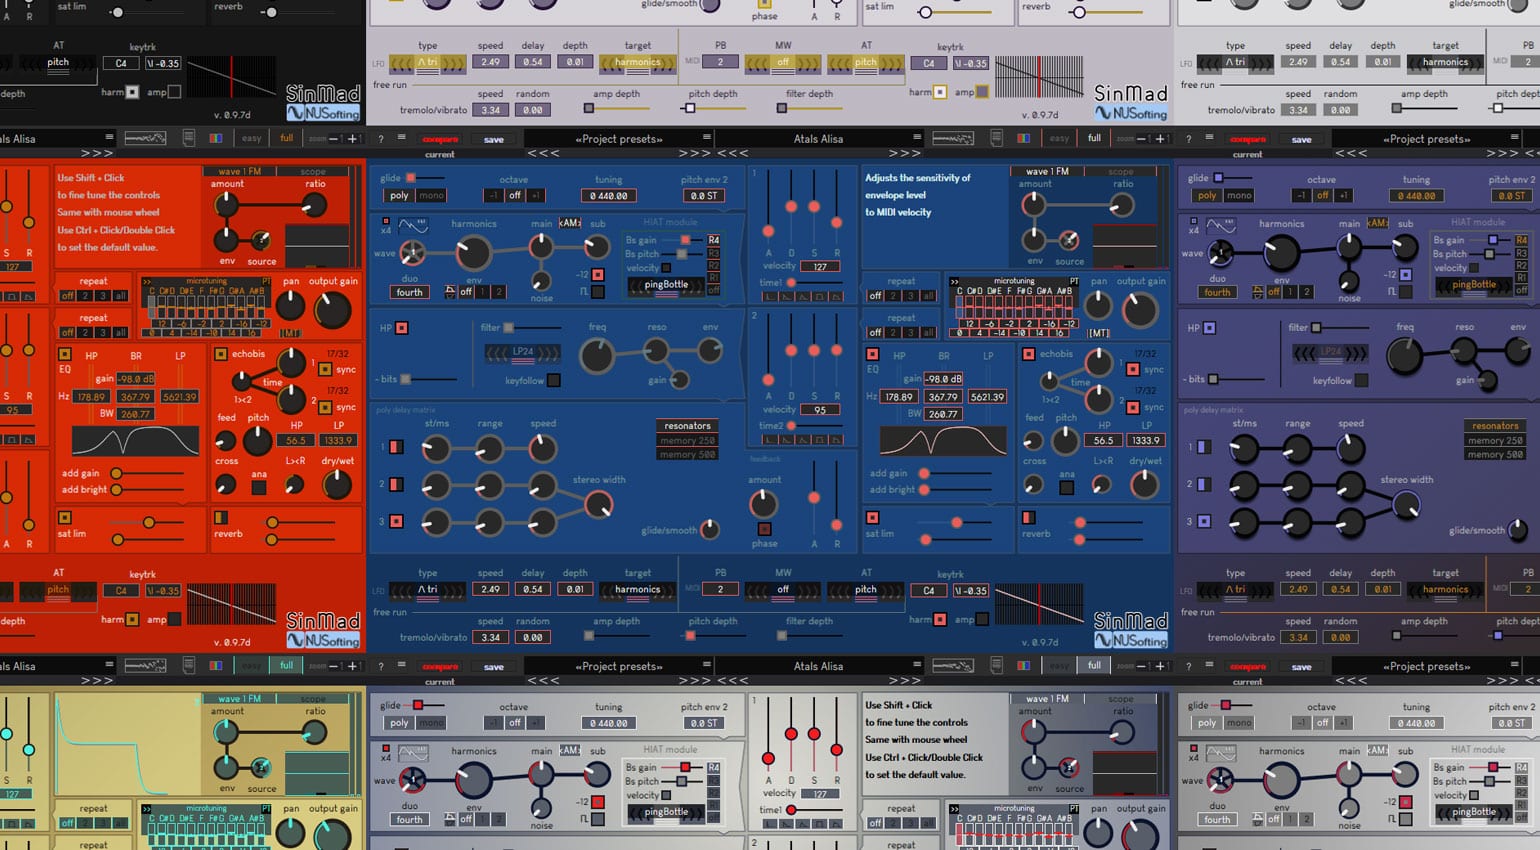This screenshot has width=1540, height=850.
Task: Click next arrows under Atals Alisa, blue window
Action: coord(905,154)
